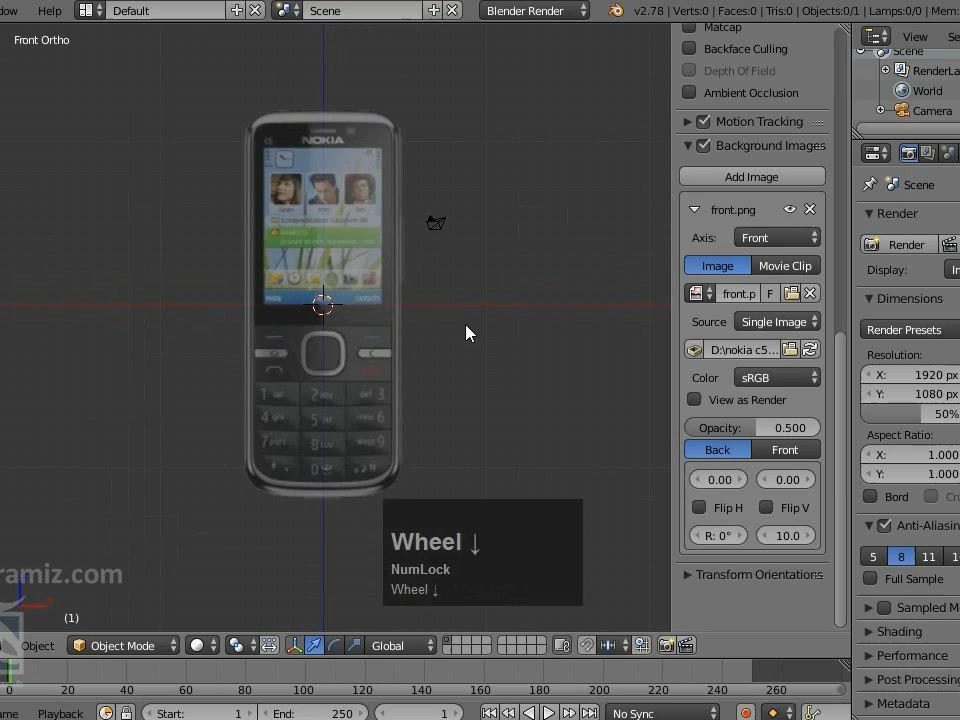Viewport: 960px width, 720px height.
Task: Toggle the Anti-Aliasing checkbox
Action: (884, 525)
